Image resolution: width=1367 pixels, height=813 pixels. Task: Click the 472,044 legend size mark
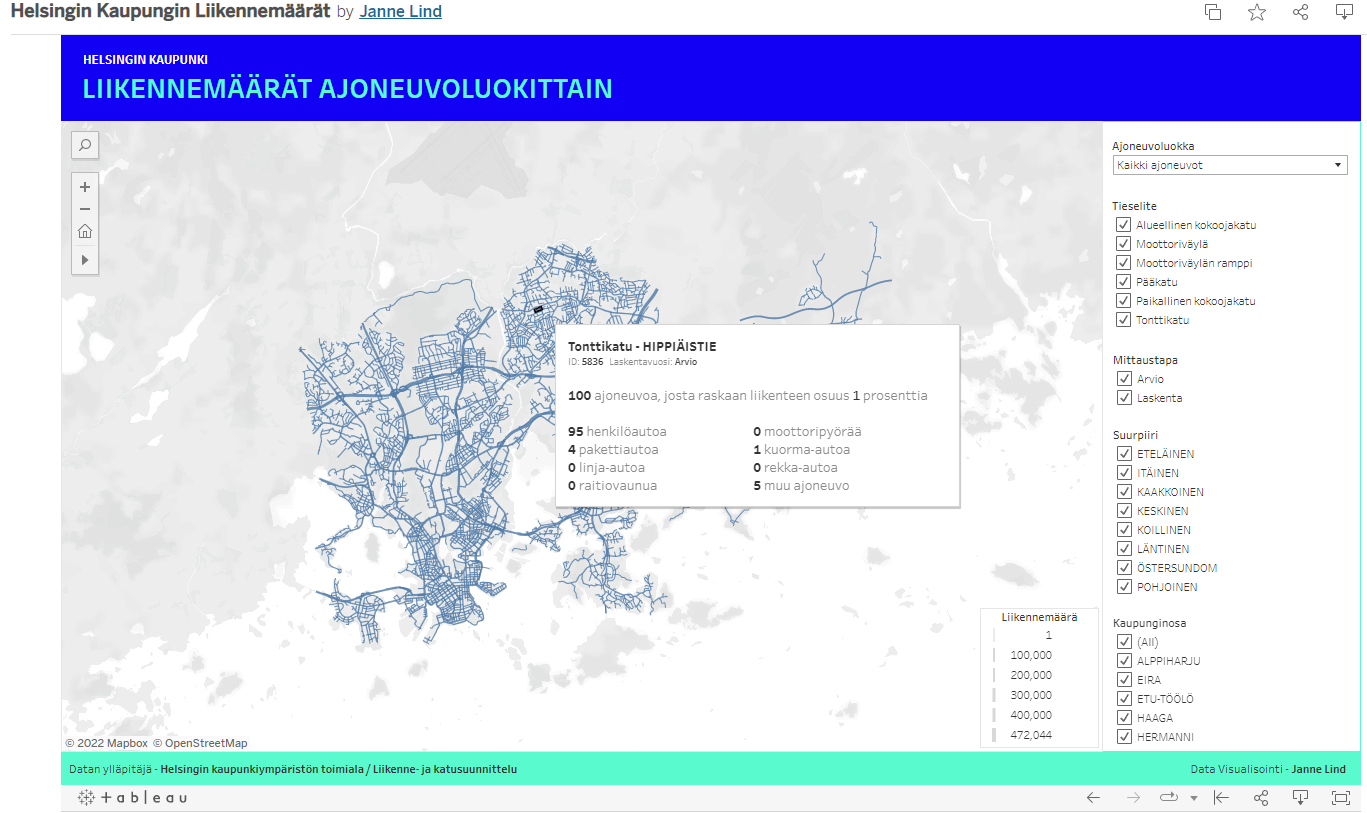tap(995, 735)
